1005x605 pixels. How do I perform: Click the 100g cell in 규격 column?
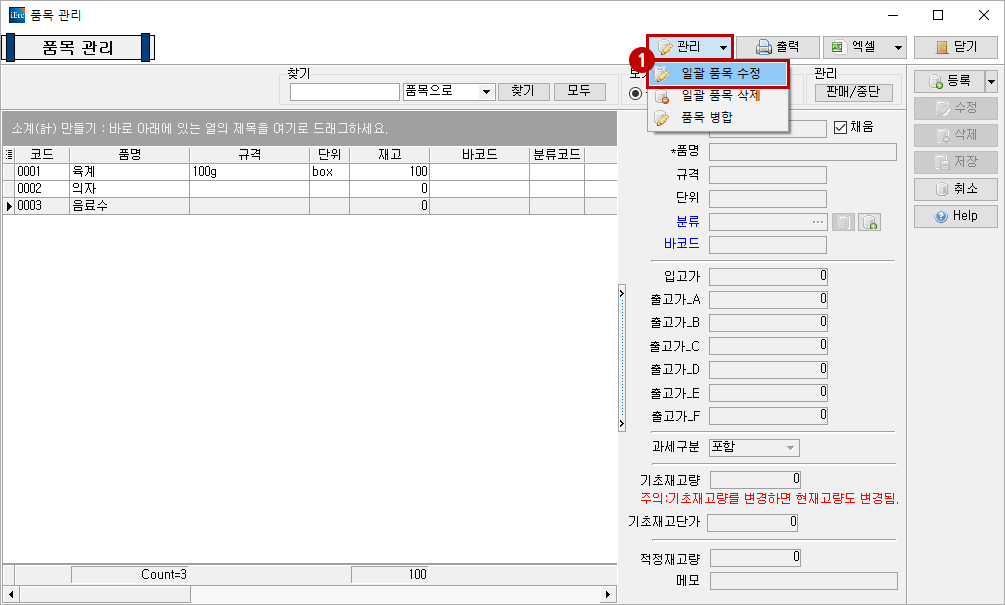click(x=249, y=172)
